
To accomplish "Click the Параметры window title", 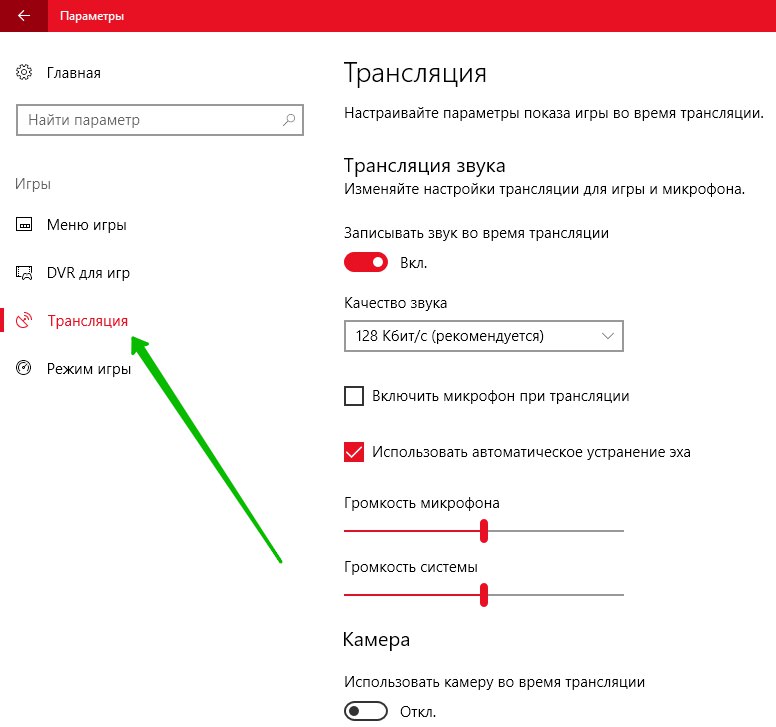I will tap(92, 16).
